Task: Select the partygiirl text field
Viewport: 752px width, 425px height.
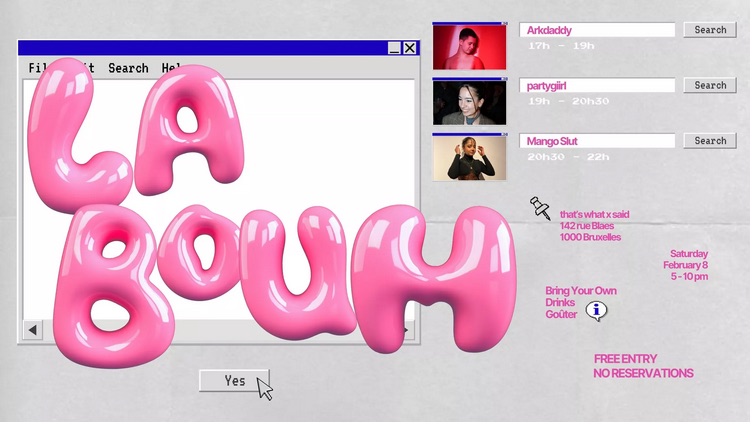Action: click(x=598, y=86)
